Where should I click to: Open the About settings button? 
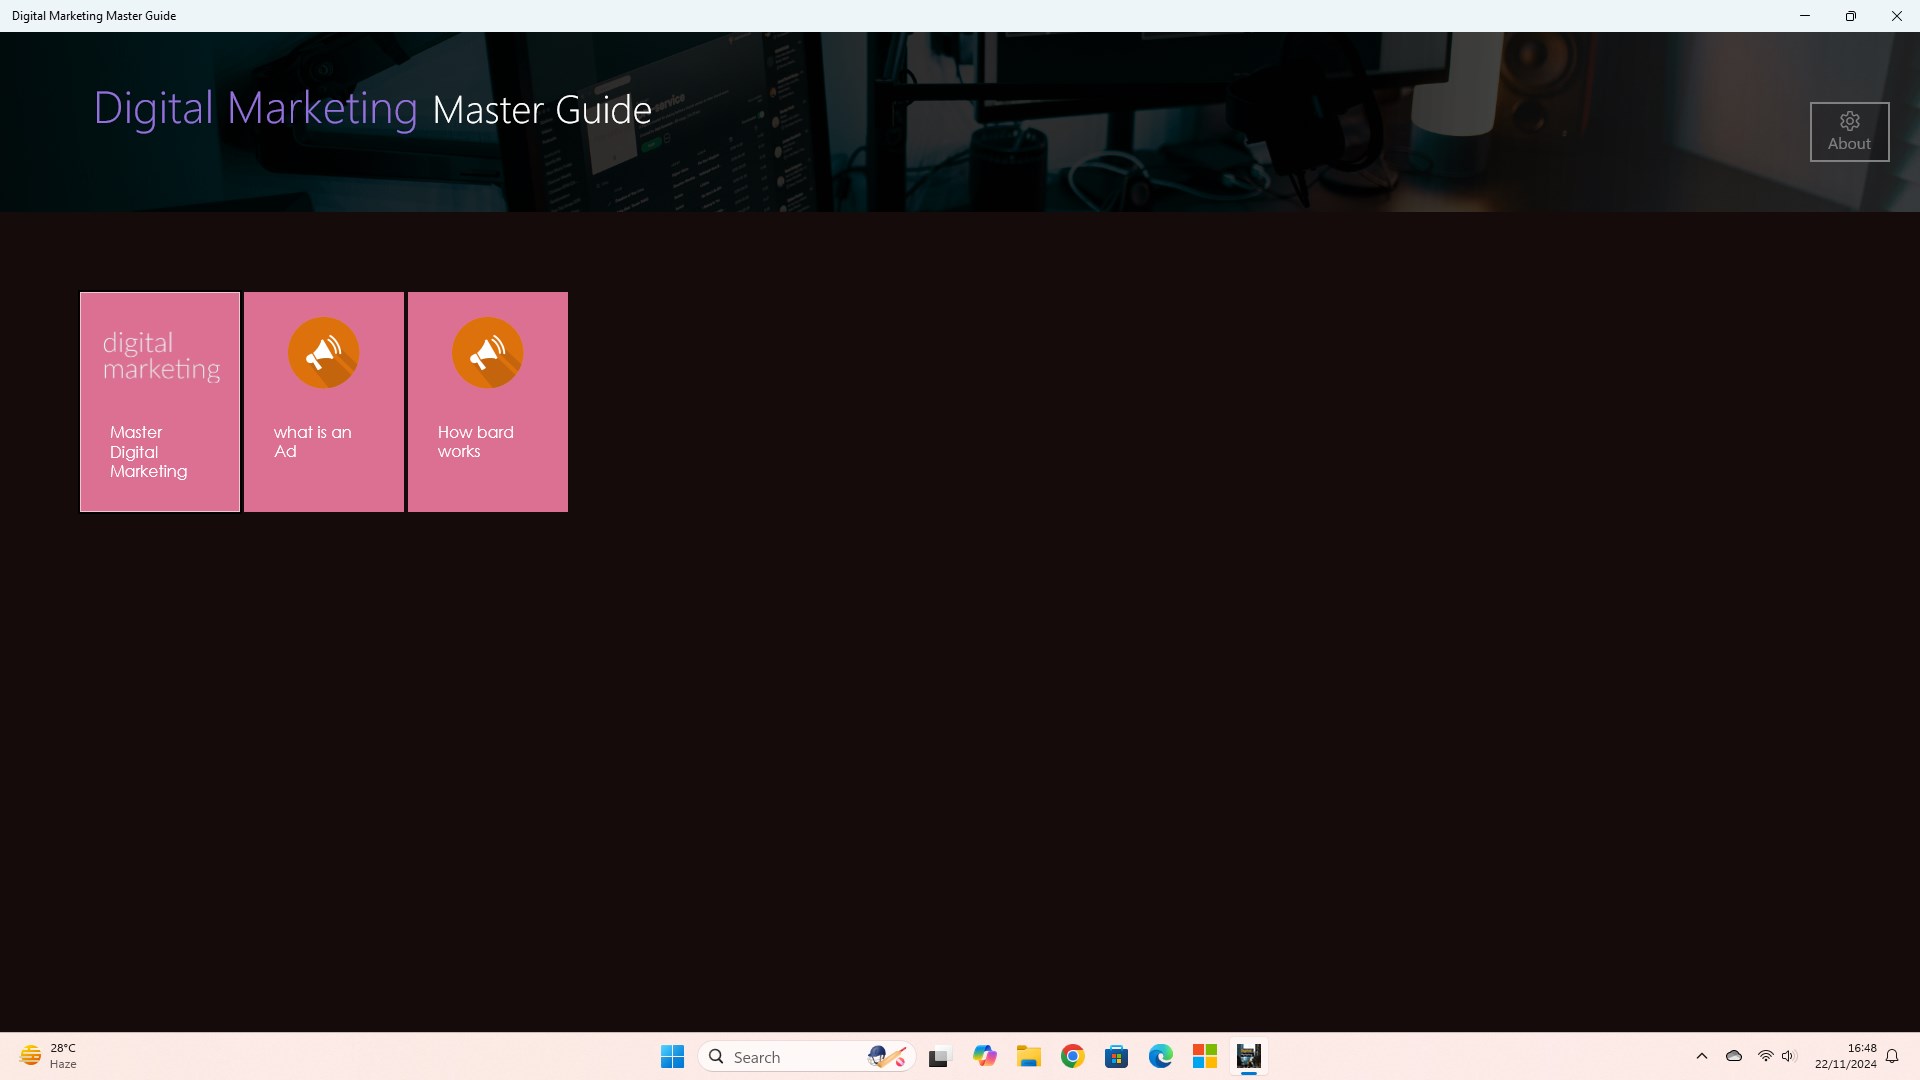point(1849,132)
